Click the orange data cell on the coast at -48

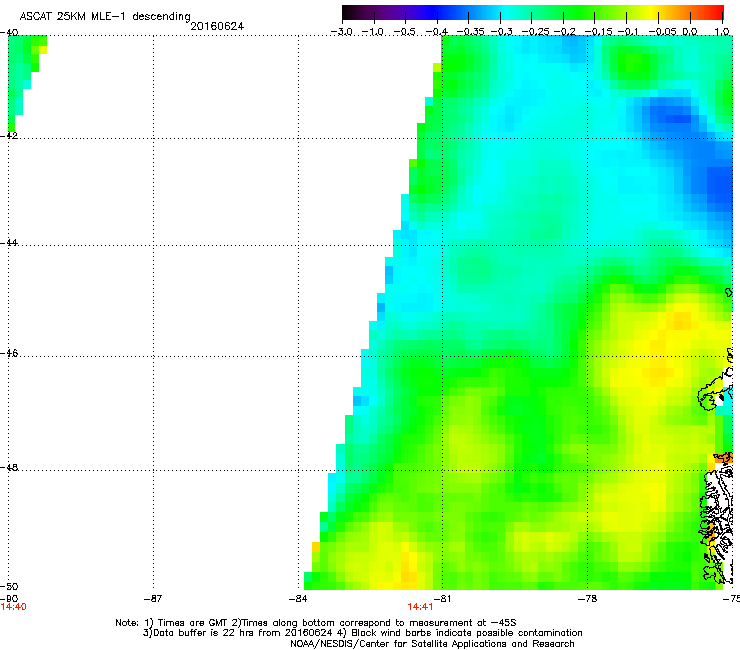pos(723,457)
